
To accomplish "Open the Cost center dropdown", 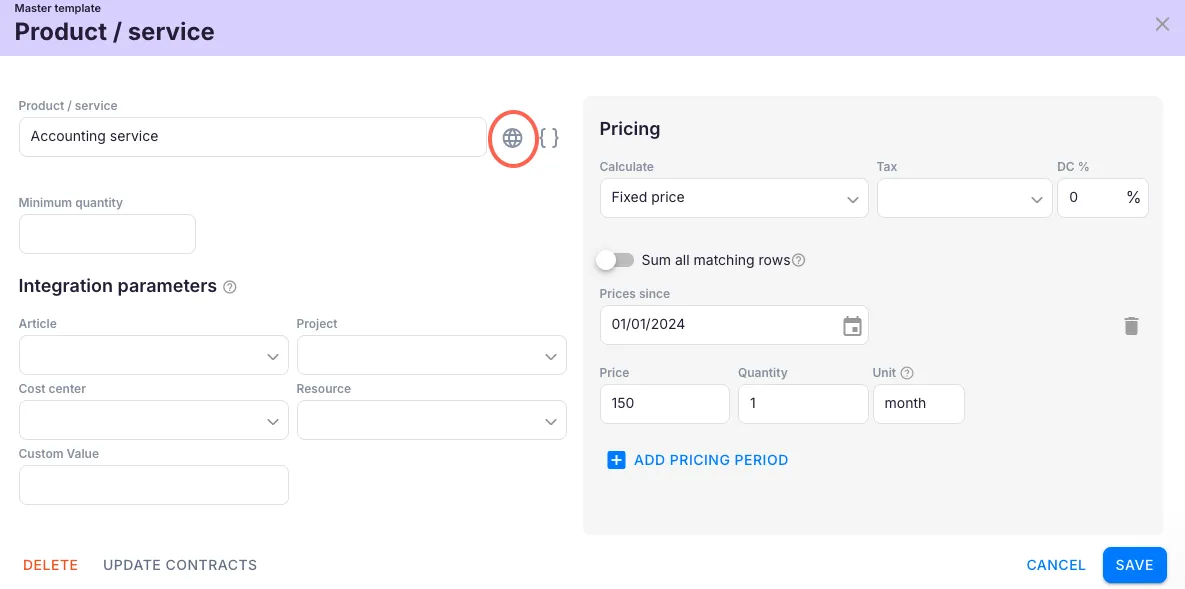I will (x=153, y=421).
